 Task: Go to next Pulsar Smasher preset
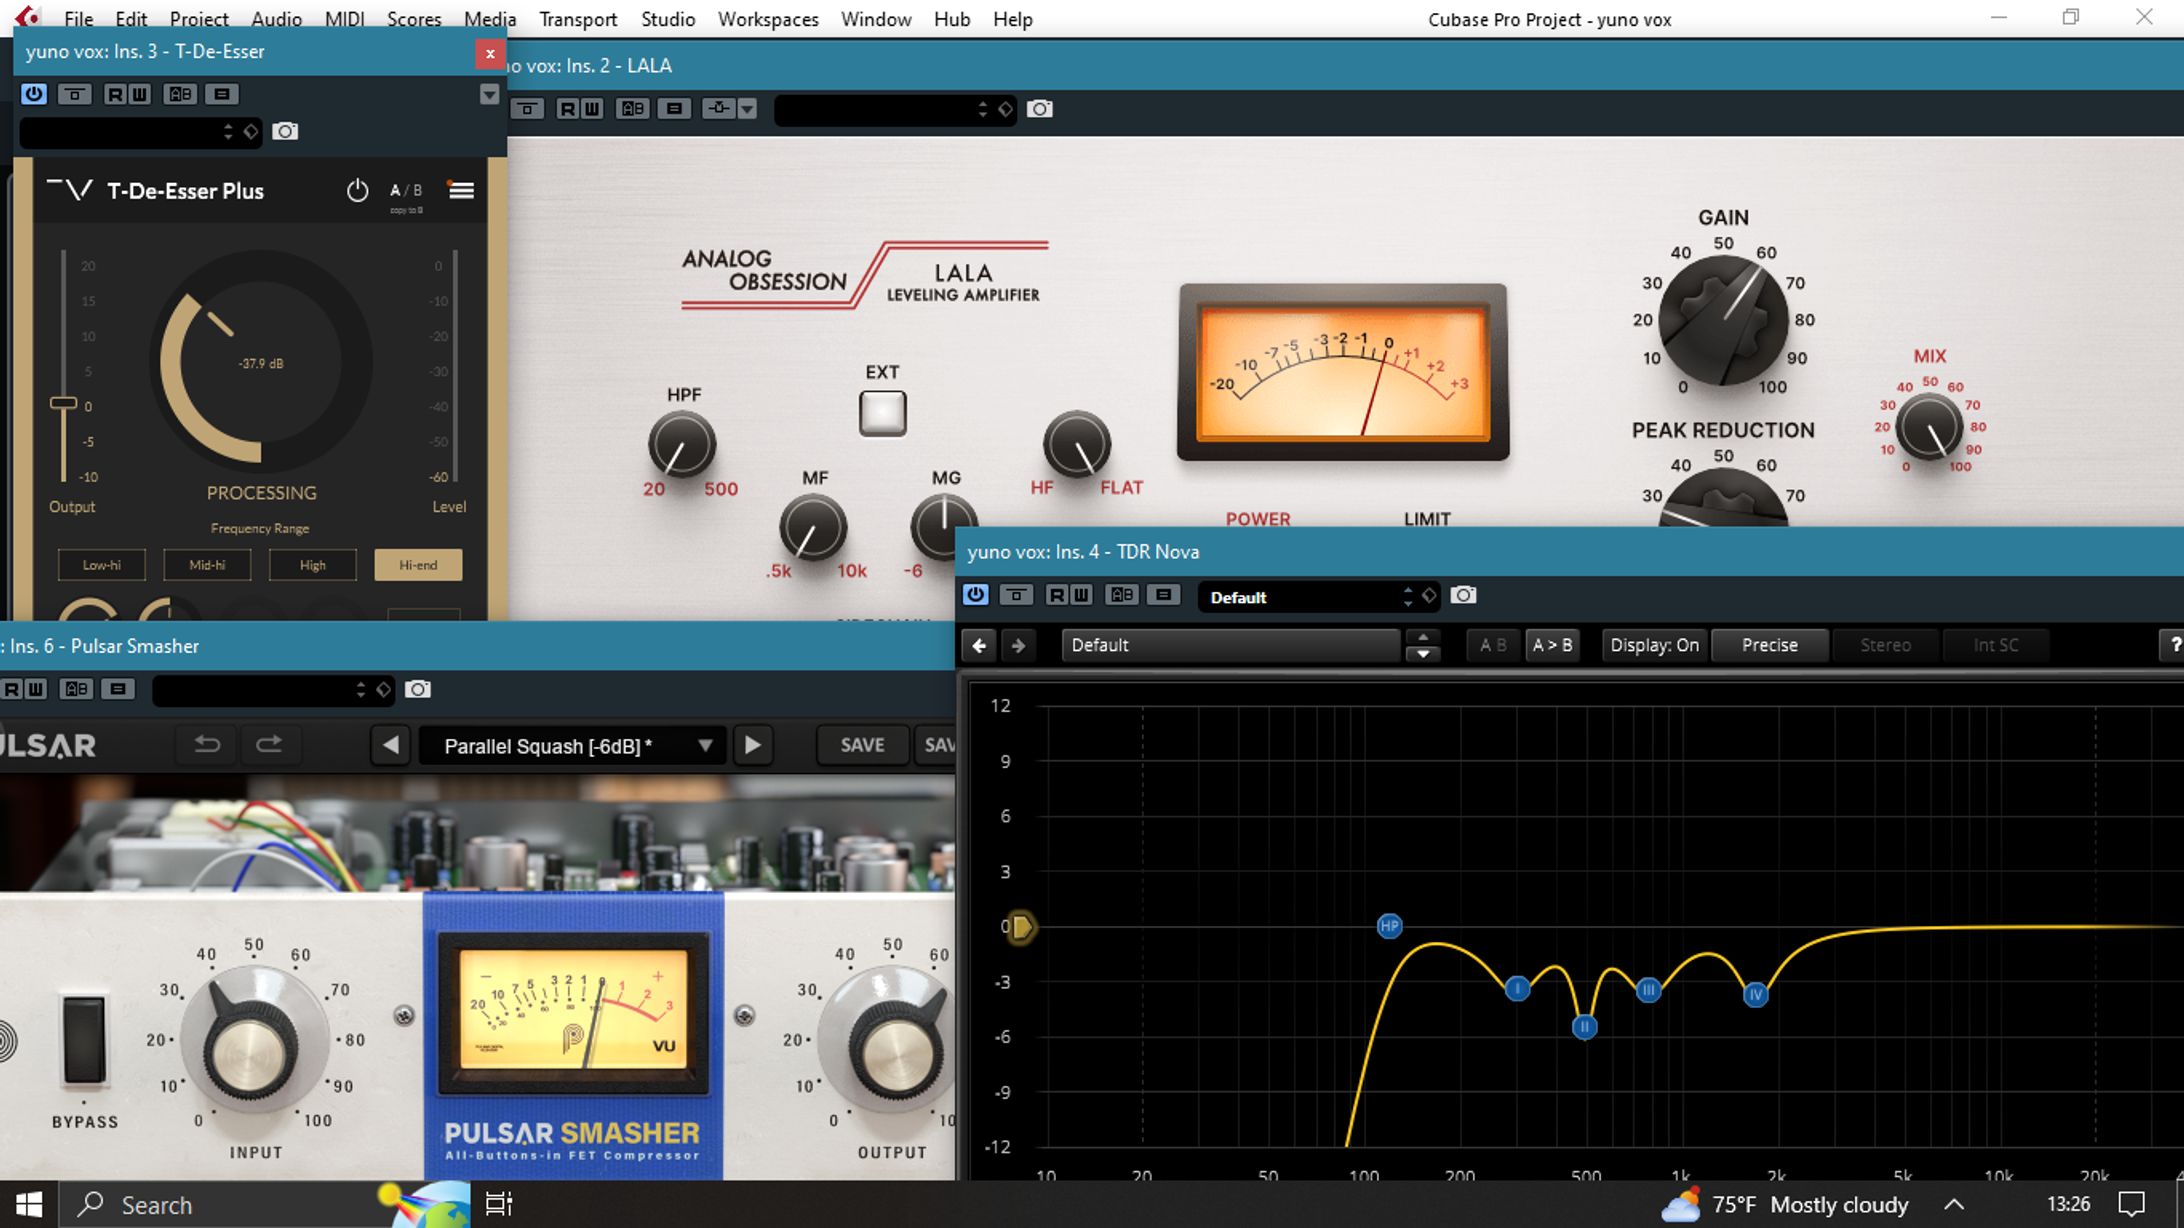point(752,745)
